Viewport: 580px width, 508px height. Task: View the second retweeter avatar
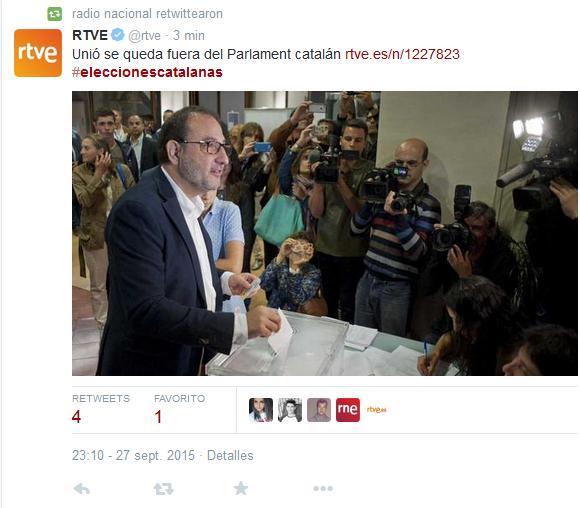point(290,410)
